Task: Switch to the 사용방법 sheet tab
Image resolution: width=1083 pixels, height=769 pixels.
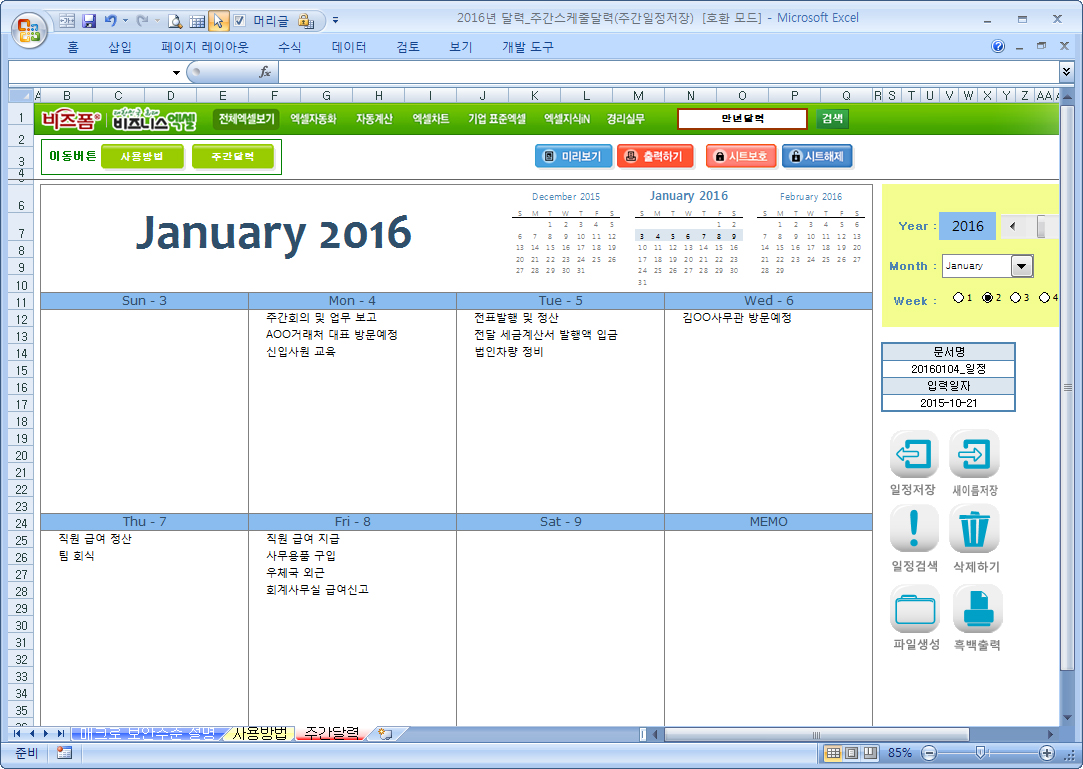Action: [260, 734]
